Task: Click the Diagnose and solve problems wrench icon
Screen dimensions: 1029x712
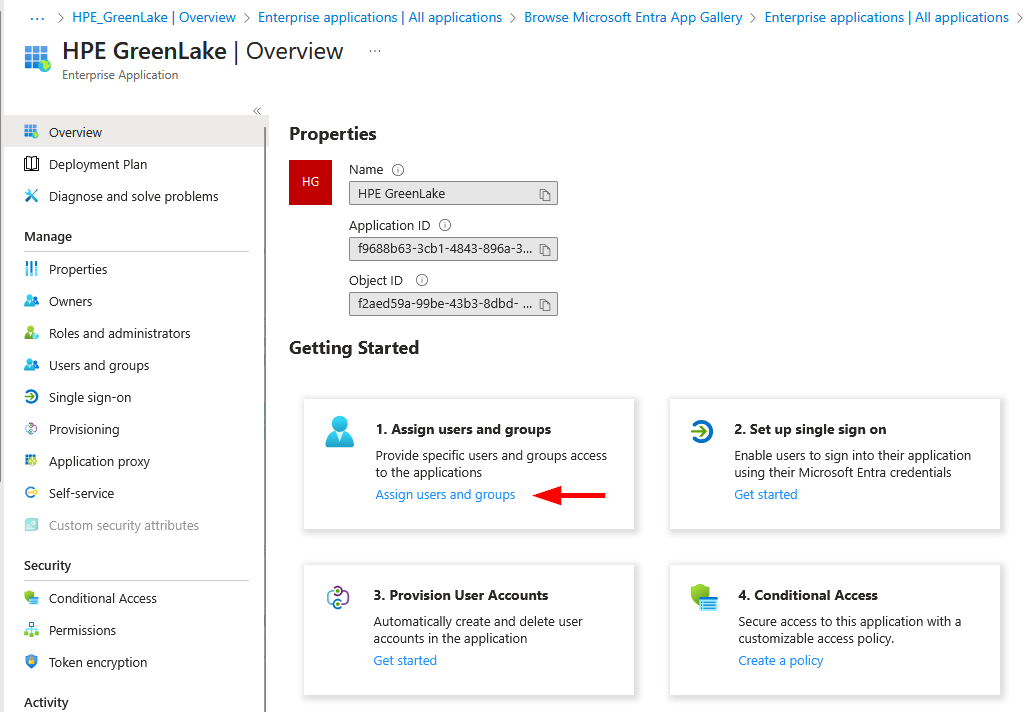Action: pos(31,196)
